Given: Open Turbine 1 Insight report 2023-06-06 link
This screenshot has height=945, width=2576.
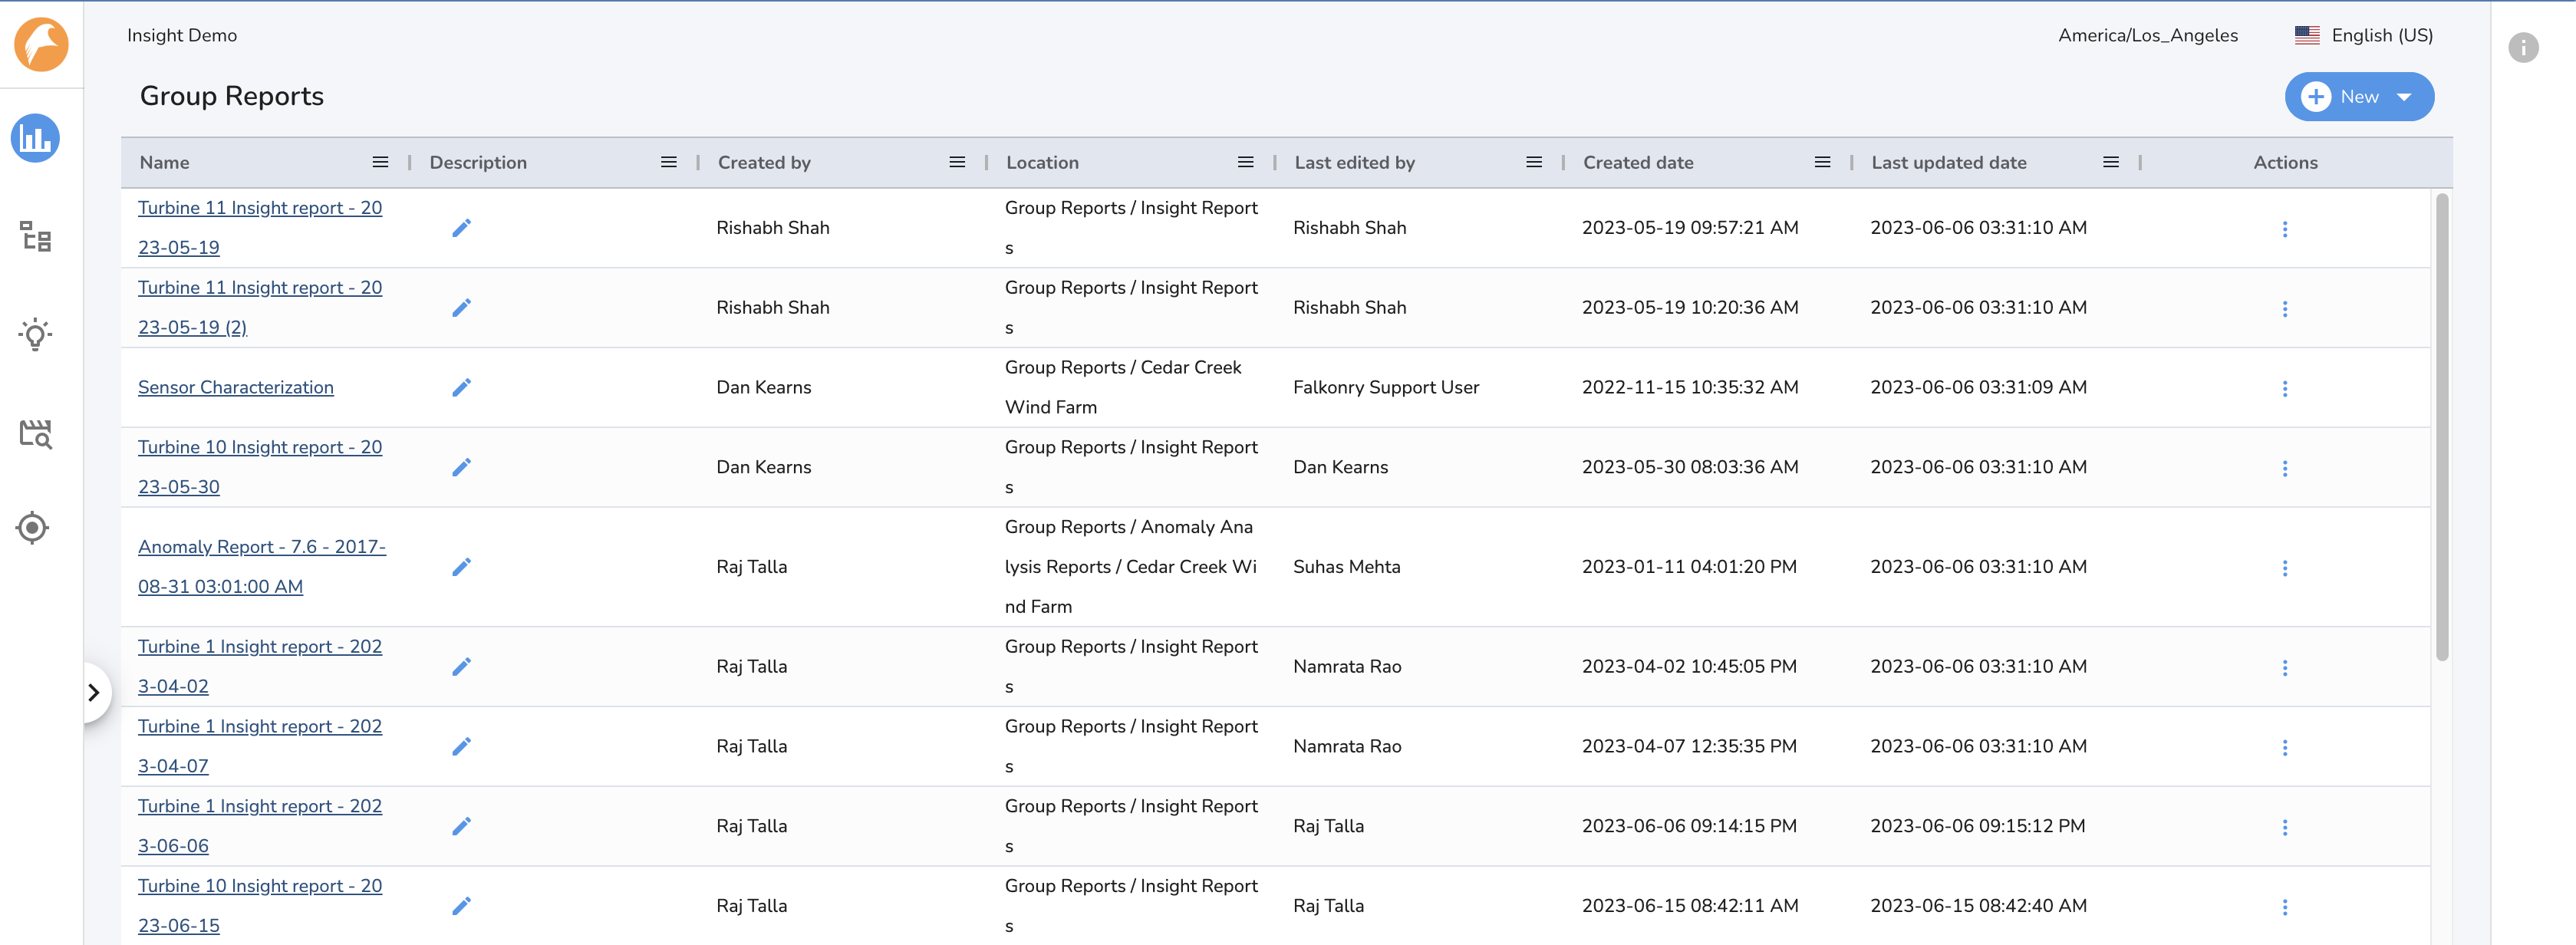Looking at the screenshot, I should [x=260, y=826].
